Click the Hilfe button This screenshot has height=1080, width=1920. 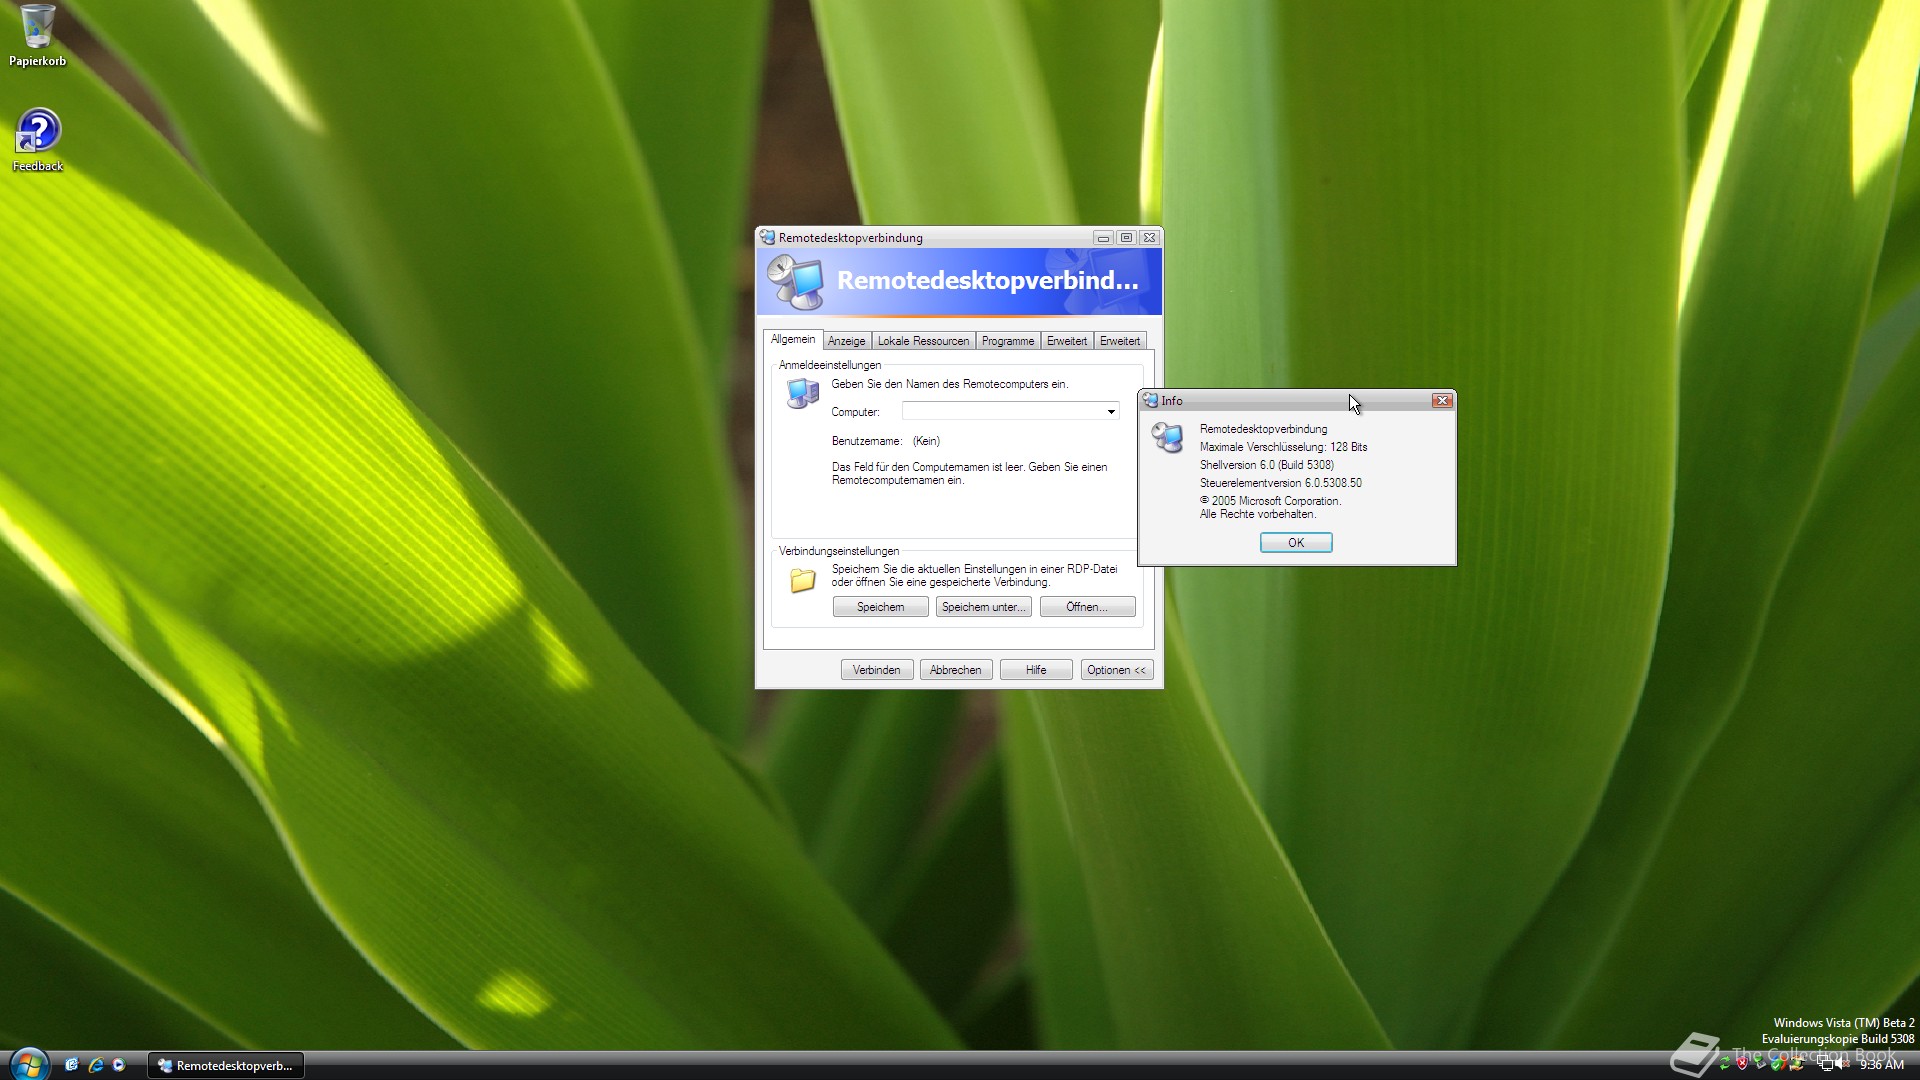click(x=1035, y=670)
